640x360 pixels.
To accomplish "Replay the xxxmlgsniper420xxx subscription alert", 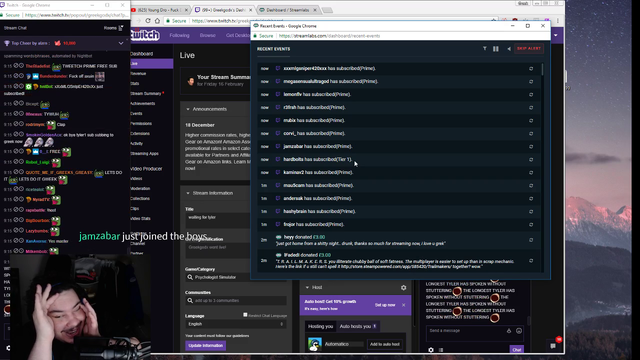I will pyautogui.click(x=531, y=69).
